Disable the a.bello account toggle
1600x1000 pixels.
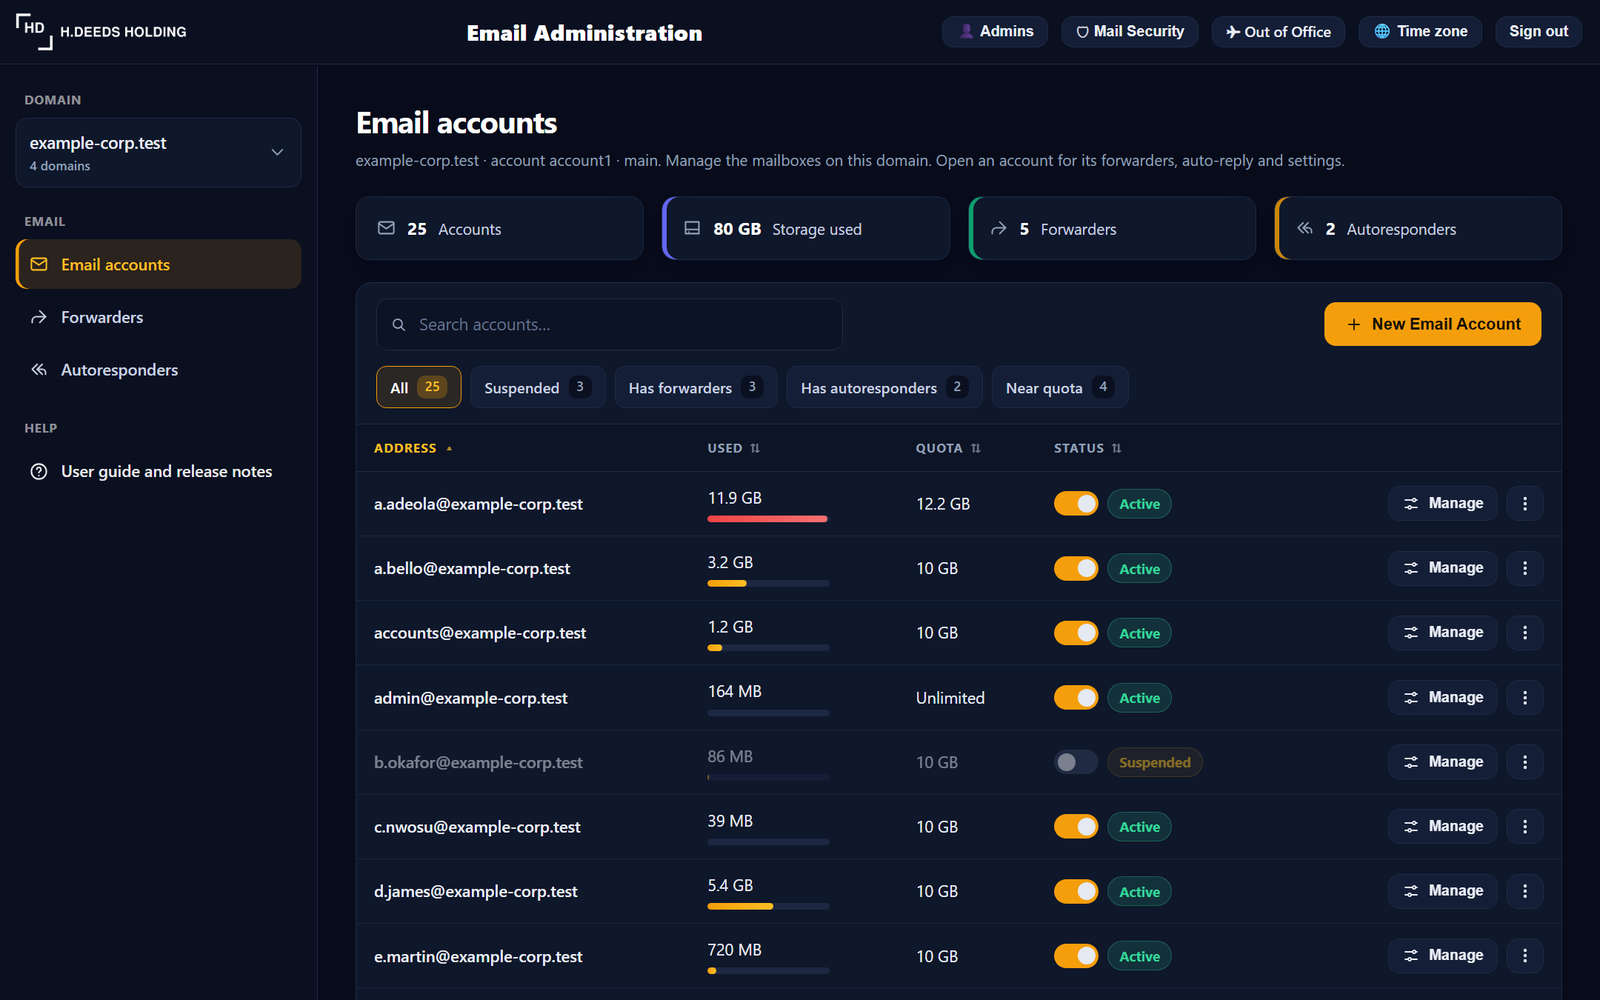click(x=1076, y=568)
